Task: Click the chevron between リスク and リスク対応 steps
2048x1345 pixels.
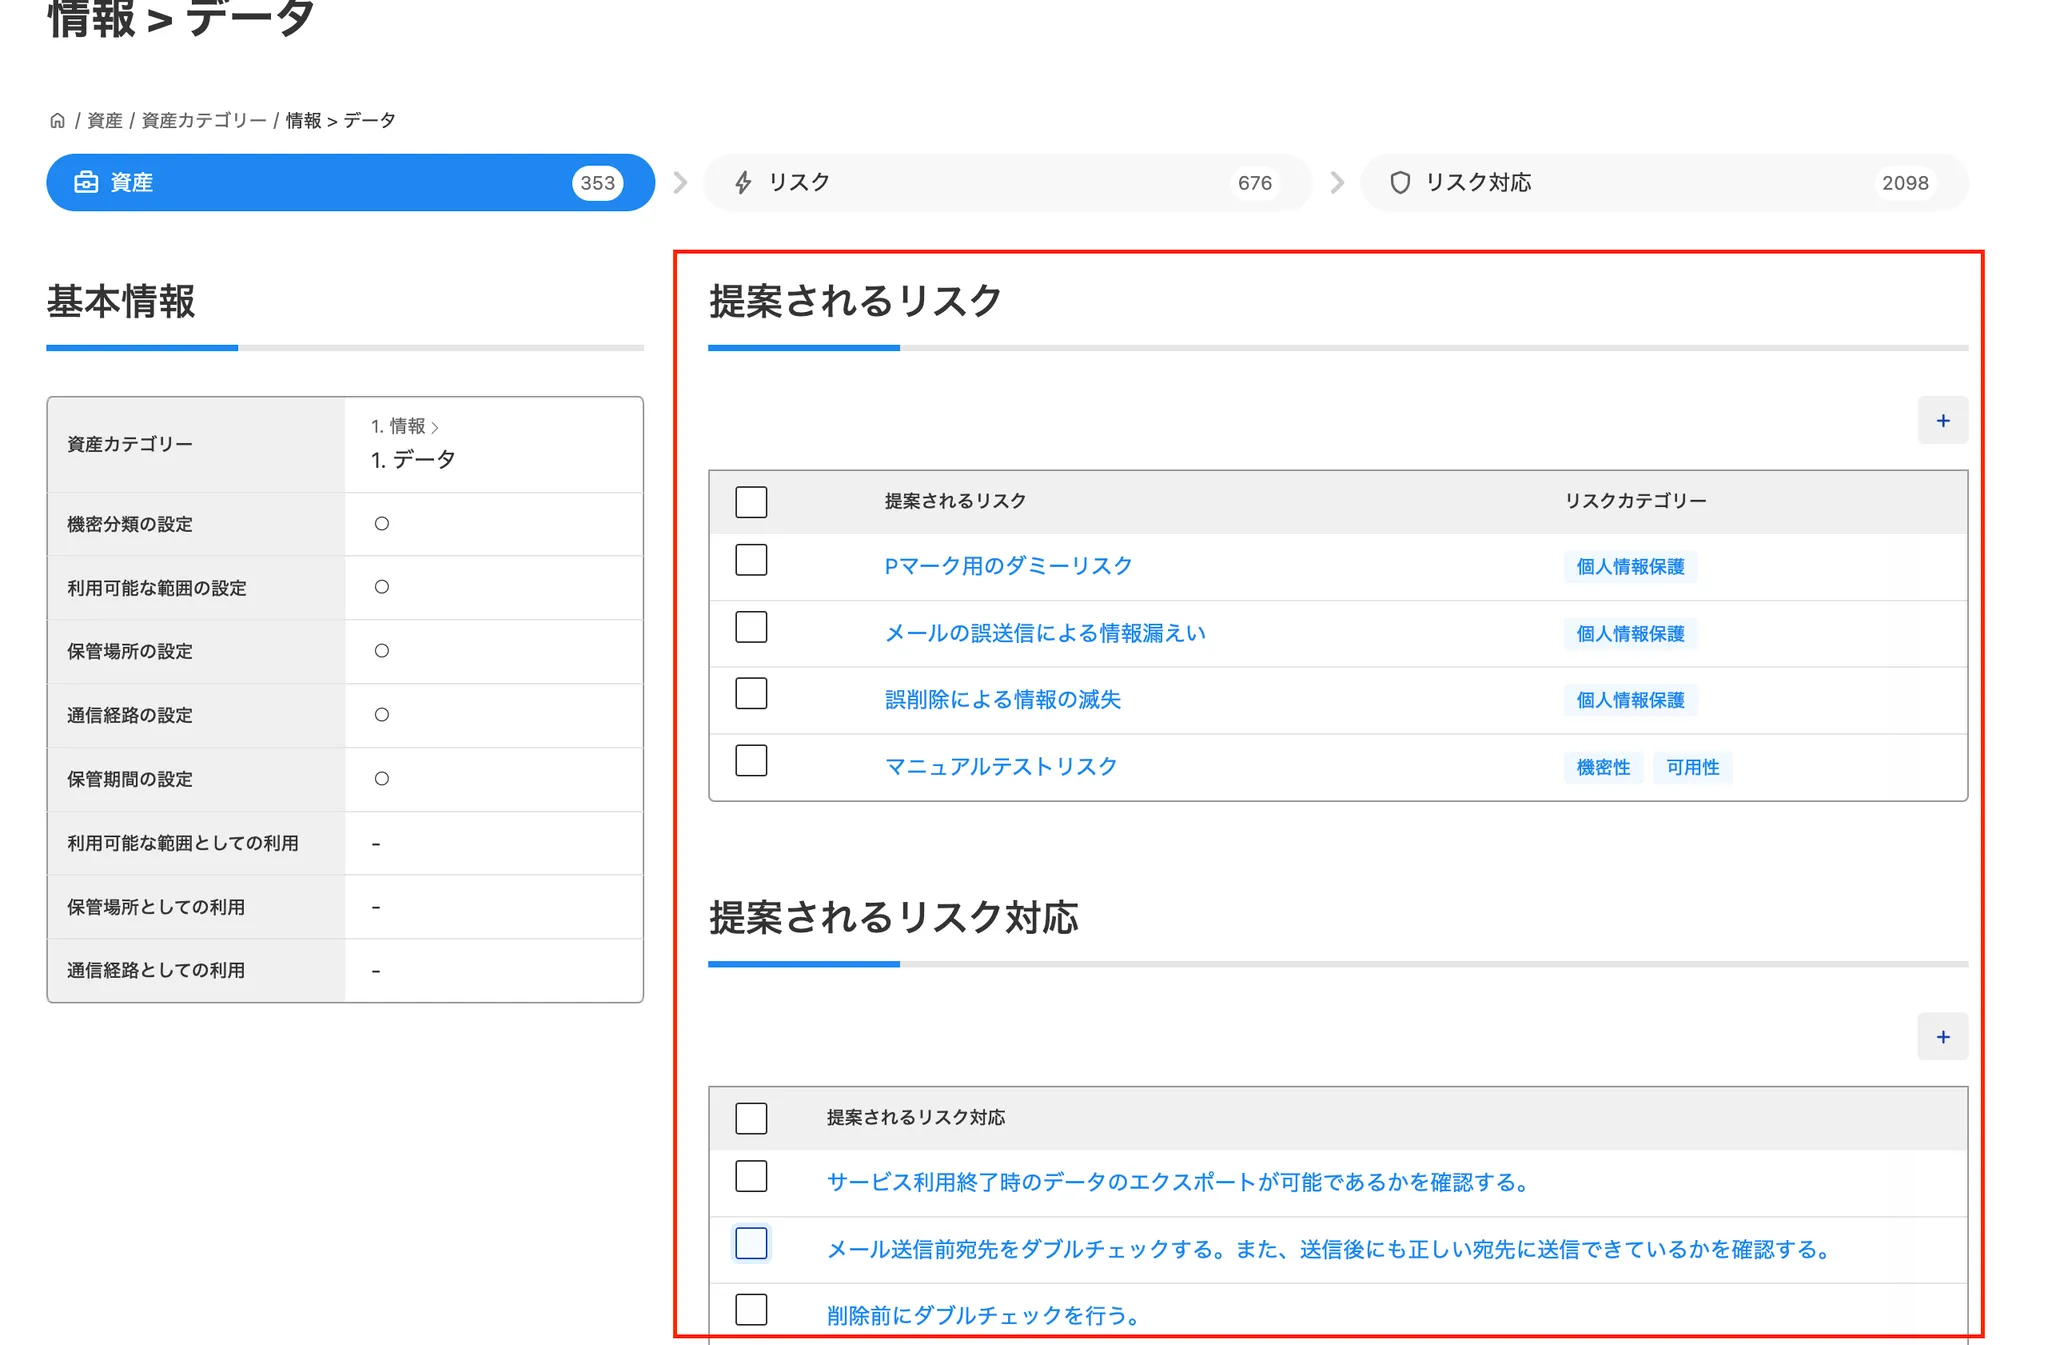Action: (1337, 182)
